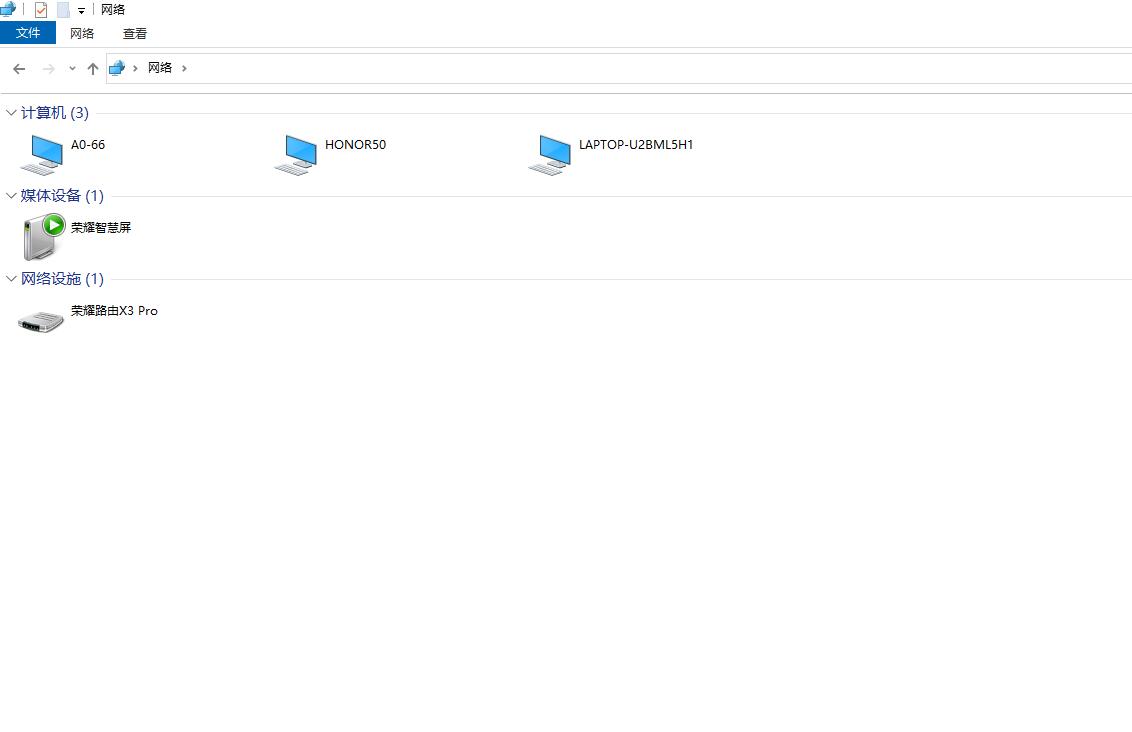Click the HONOR50 label
1132x732 pixels.
[x=355, y=144]
